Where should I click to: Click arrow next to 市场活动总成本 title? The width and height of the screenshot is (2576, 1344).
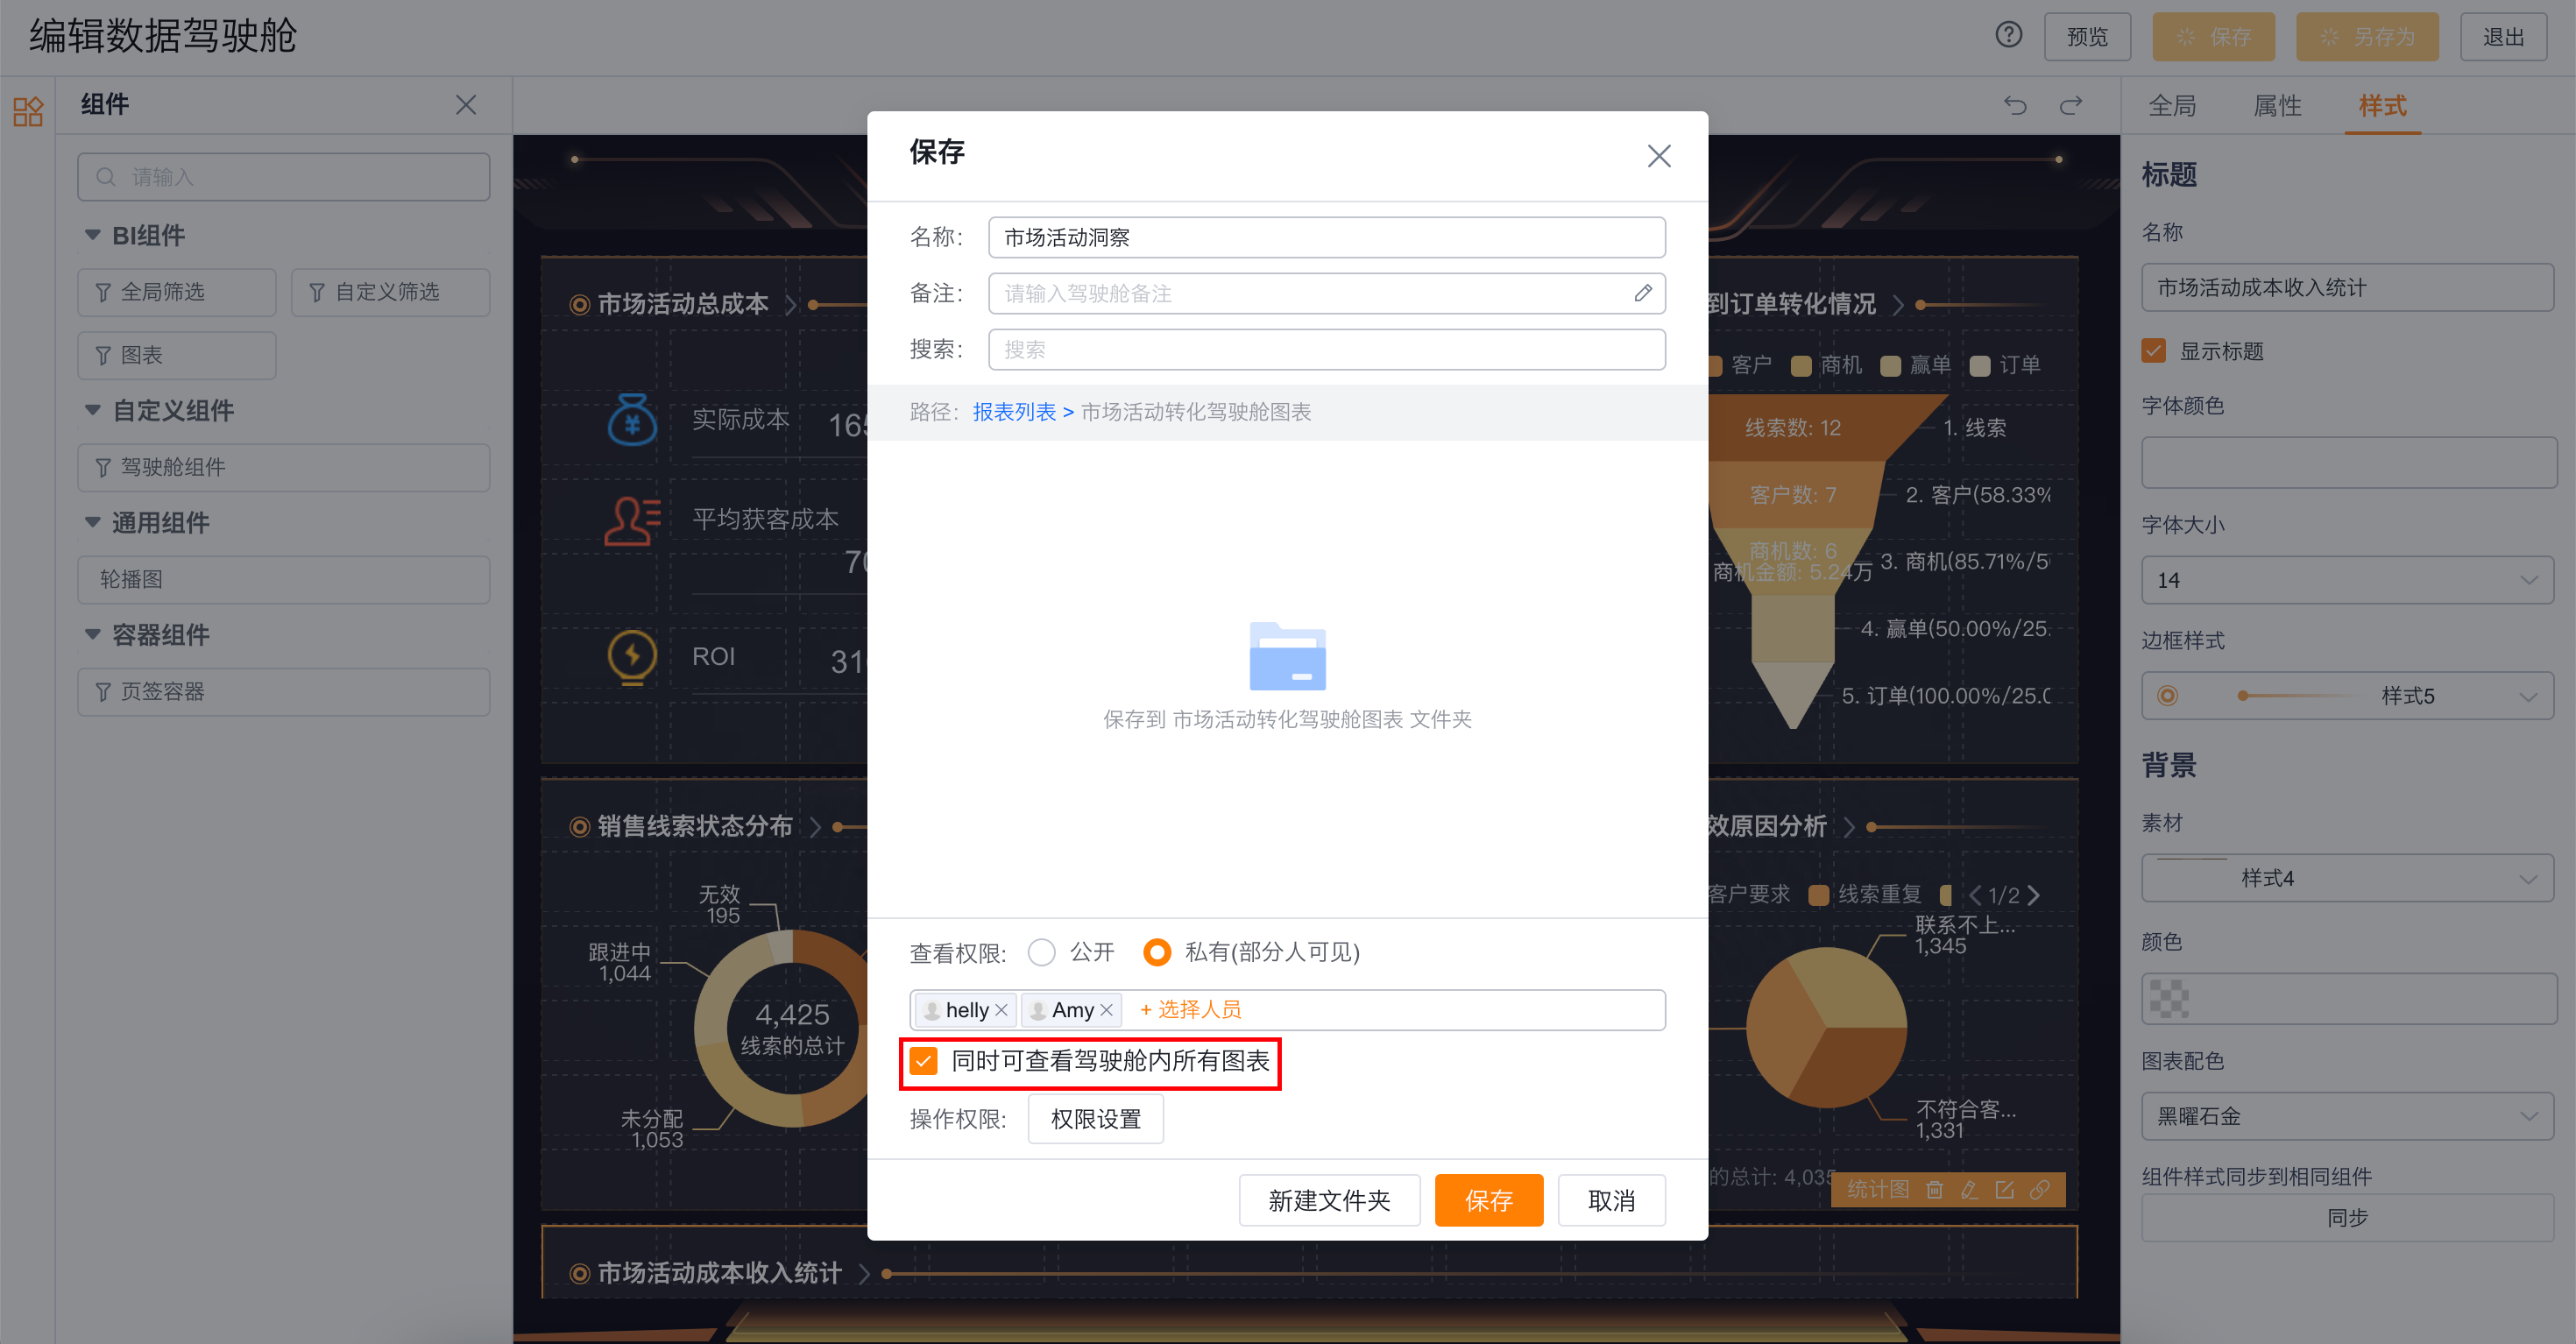791,304
